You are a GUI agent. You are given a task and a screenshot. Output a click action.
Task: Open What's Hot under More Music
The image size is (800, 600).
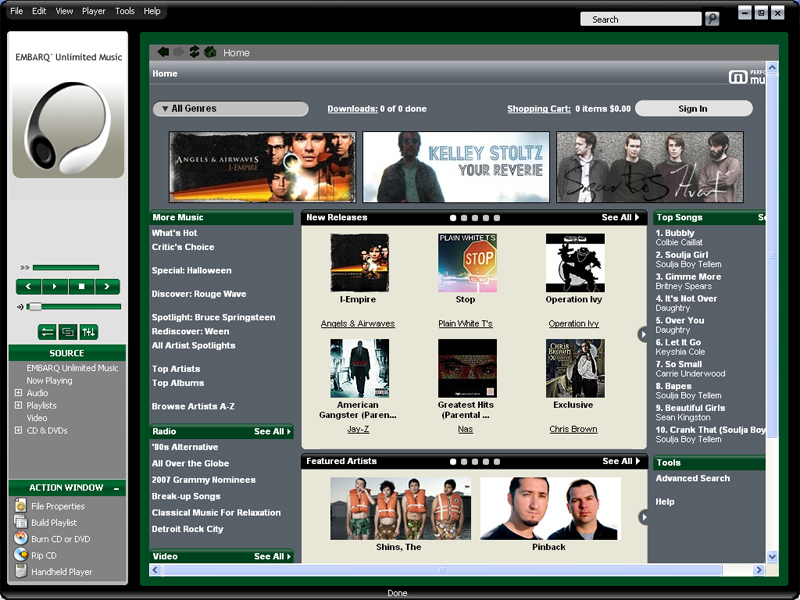[174, 233]
